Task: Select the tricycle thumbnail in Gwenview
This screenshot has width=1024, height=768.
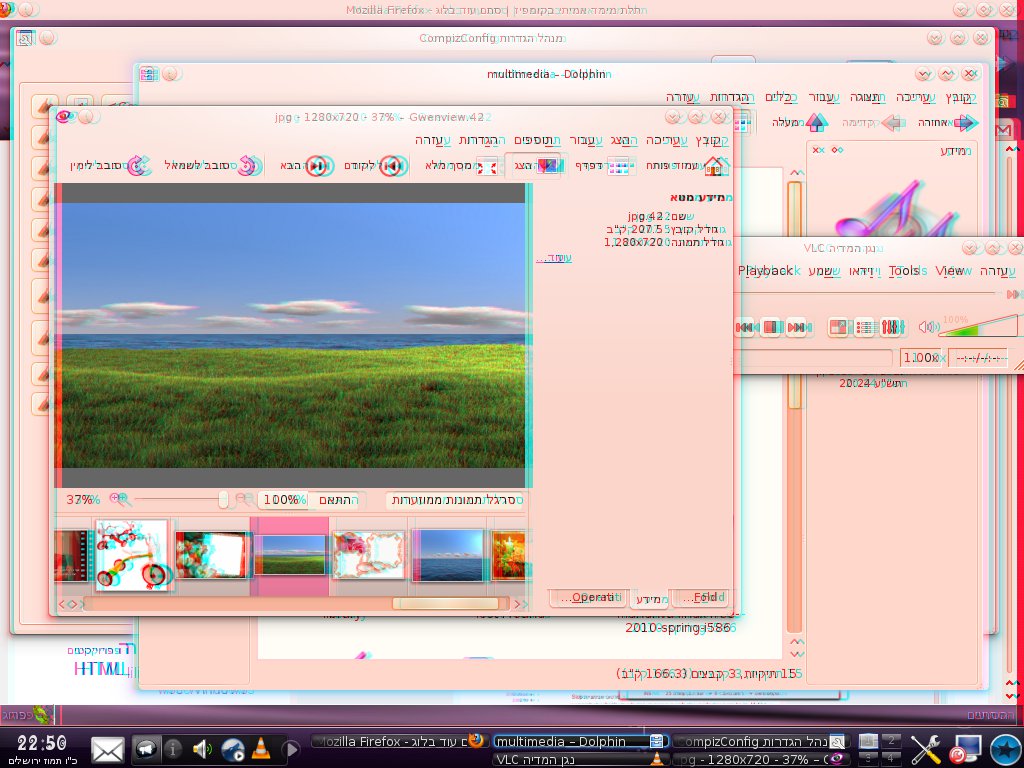Action: coord(133,555)
